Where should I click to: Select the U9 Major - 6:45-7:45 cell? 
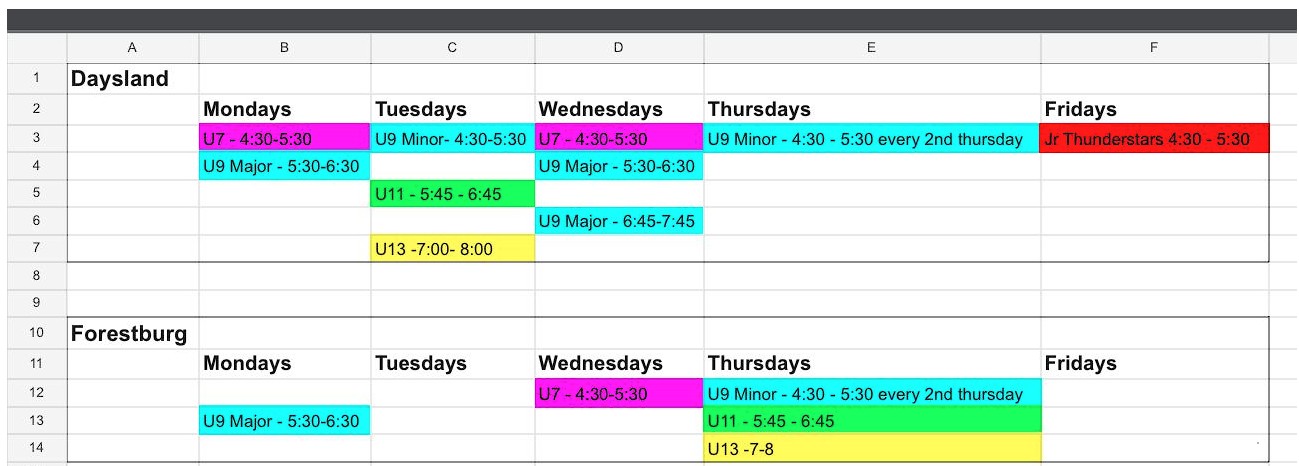click(x=619, y=221)
